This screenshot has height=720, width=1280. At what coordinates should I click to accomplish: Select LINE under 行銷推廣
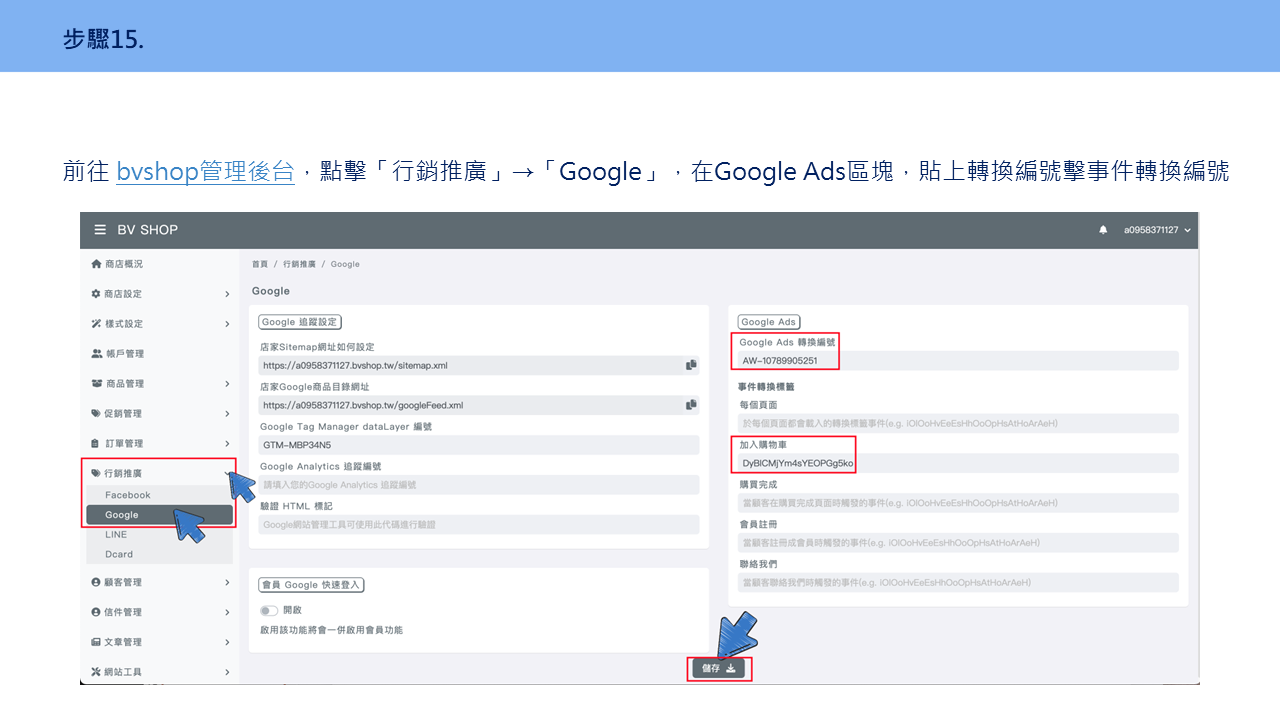pos(116,535)
